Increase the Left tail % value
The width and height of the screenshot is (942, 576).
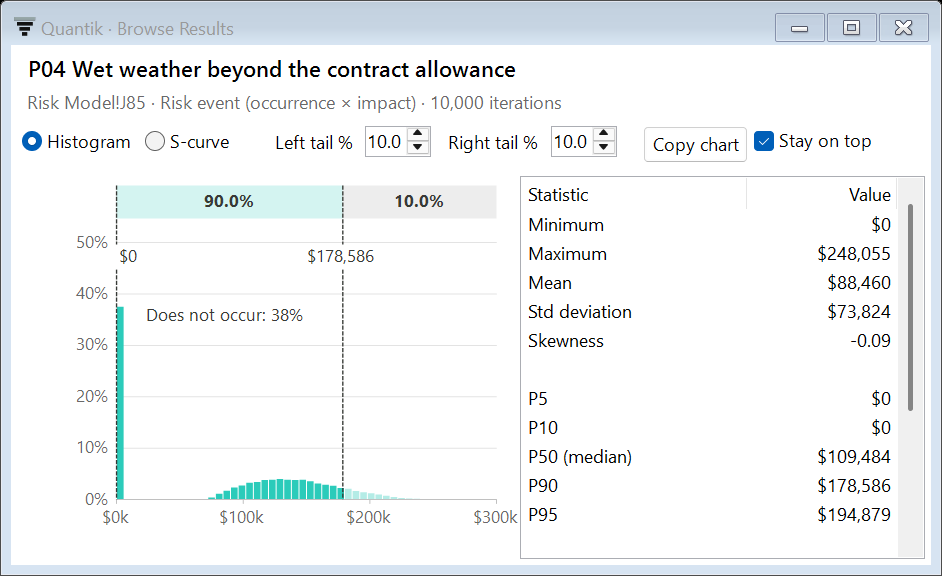418,134
